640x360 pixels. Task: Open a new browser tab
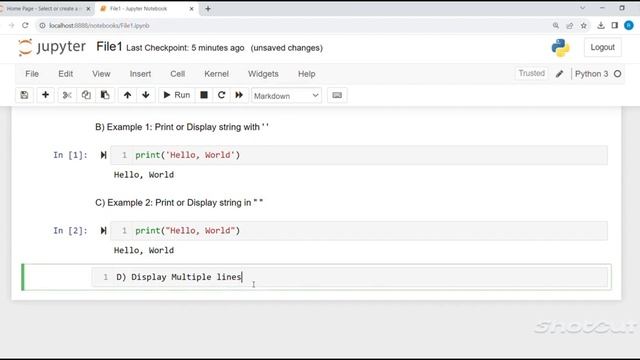point(208,9)
